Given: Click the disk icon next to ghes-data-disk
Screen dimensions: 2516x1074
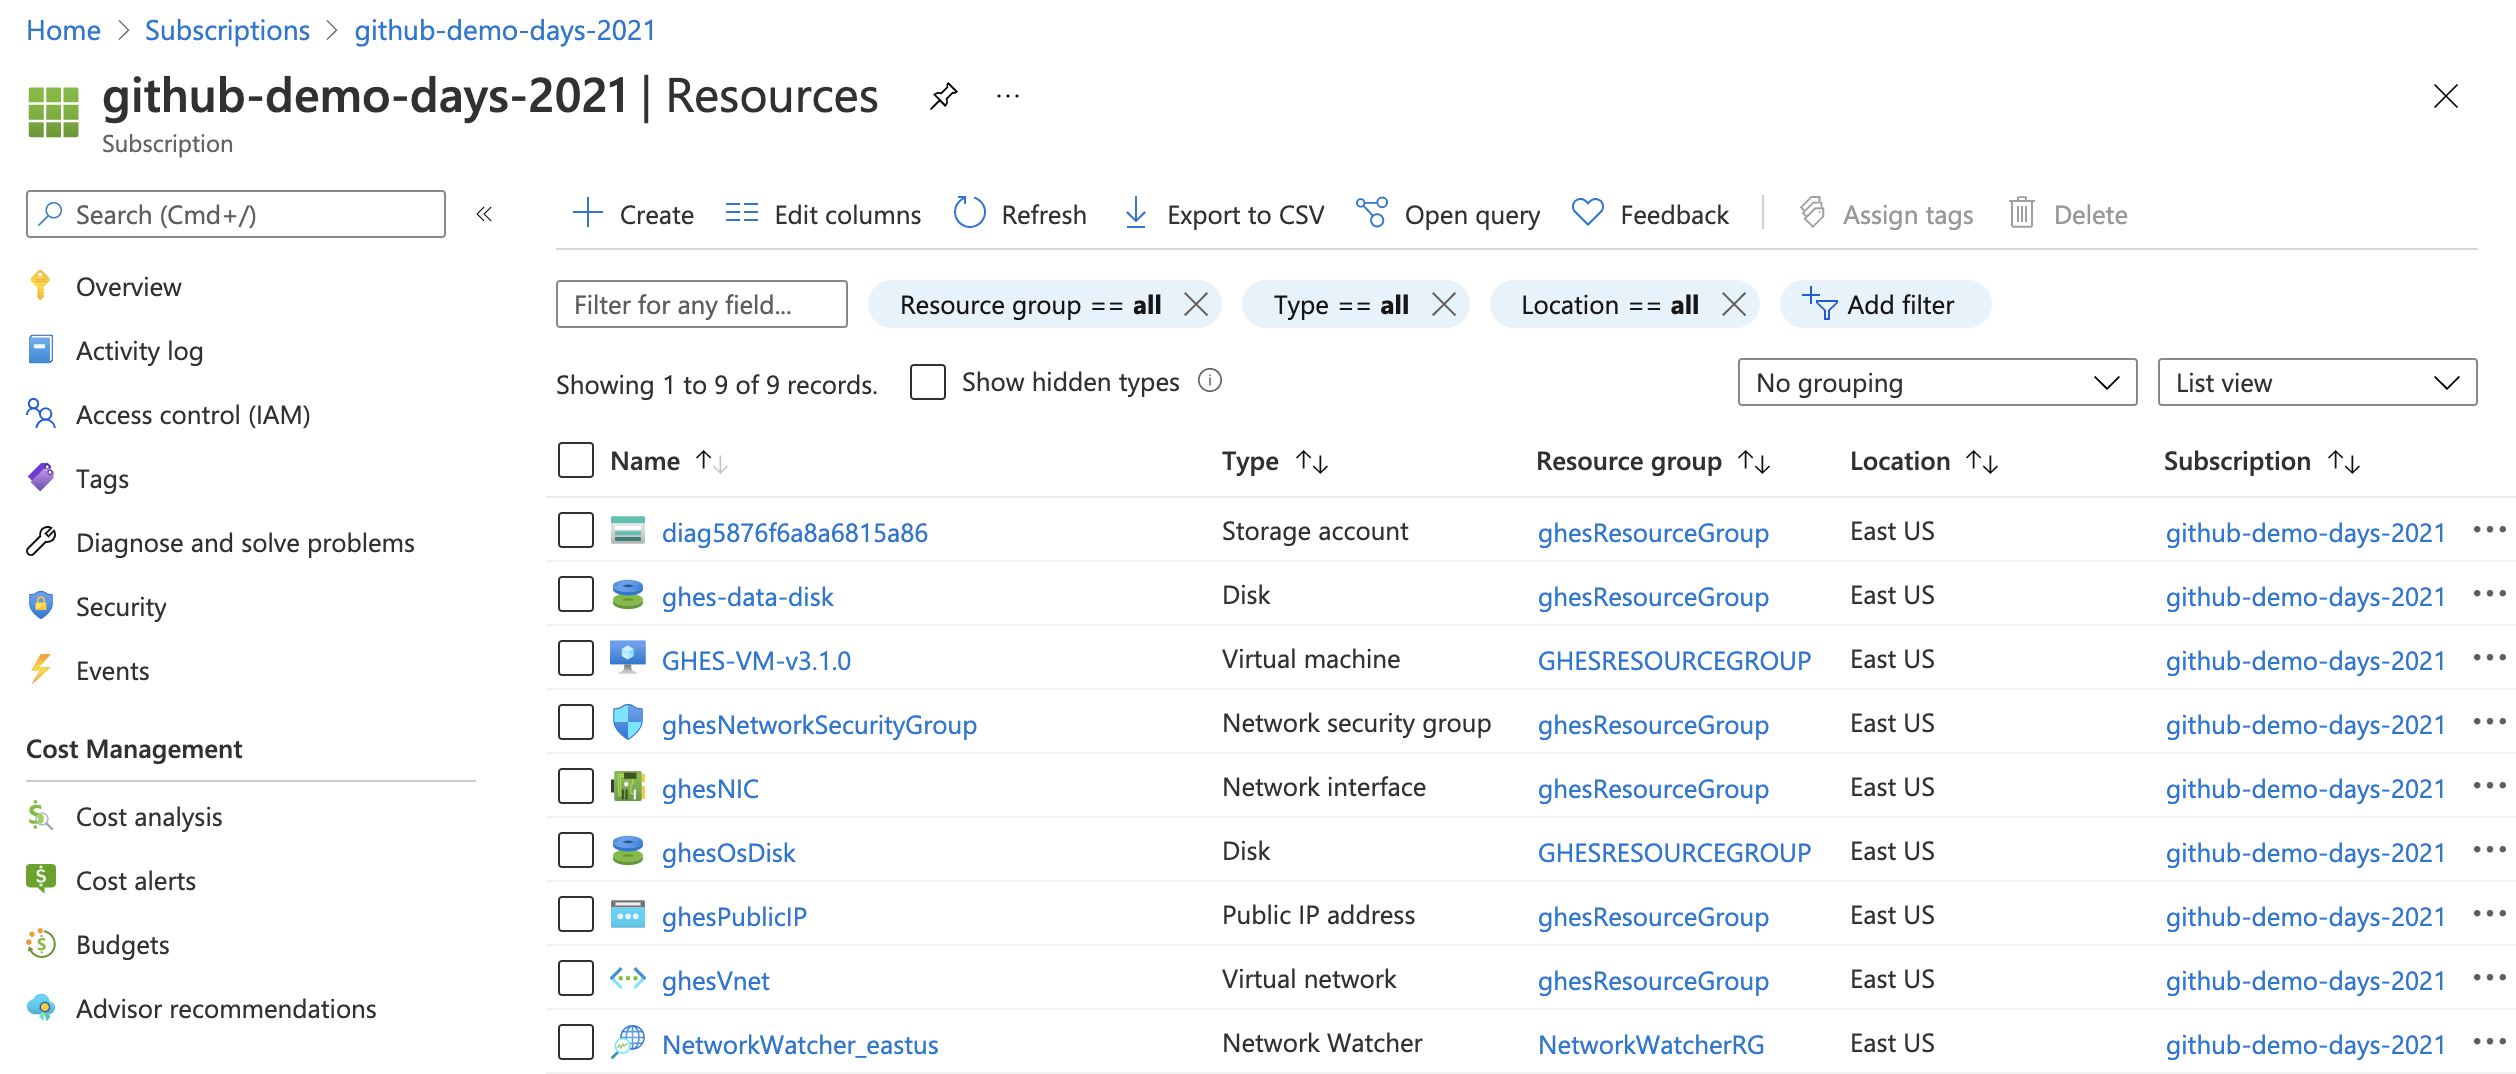Looking at the screenshot, I should tap(628, 594).
